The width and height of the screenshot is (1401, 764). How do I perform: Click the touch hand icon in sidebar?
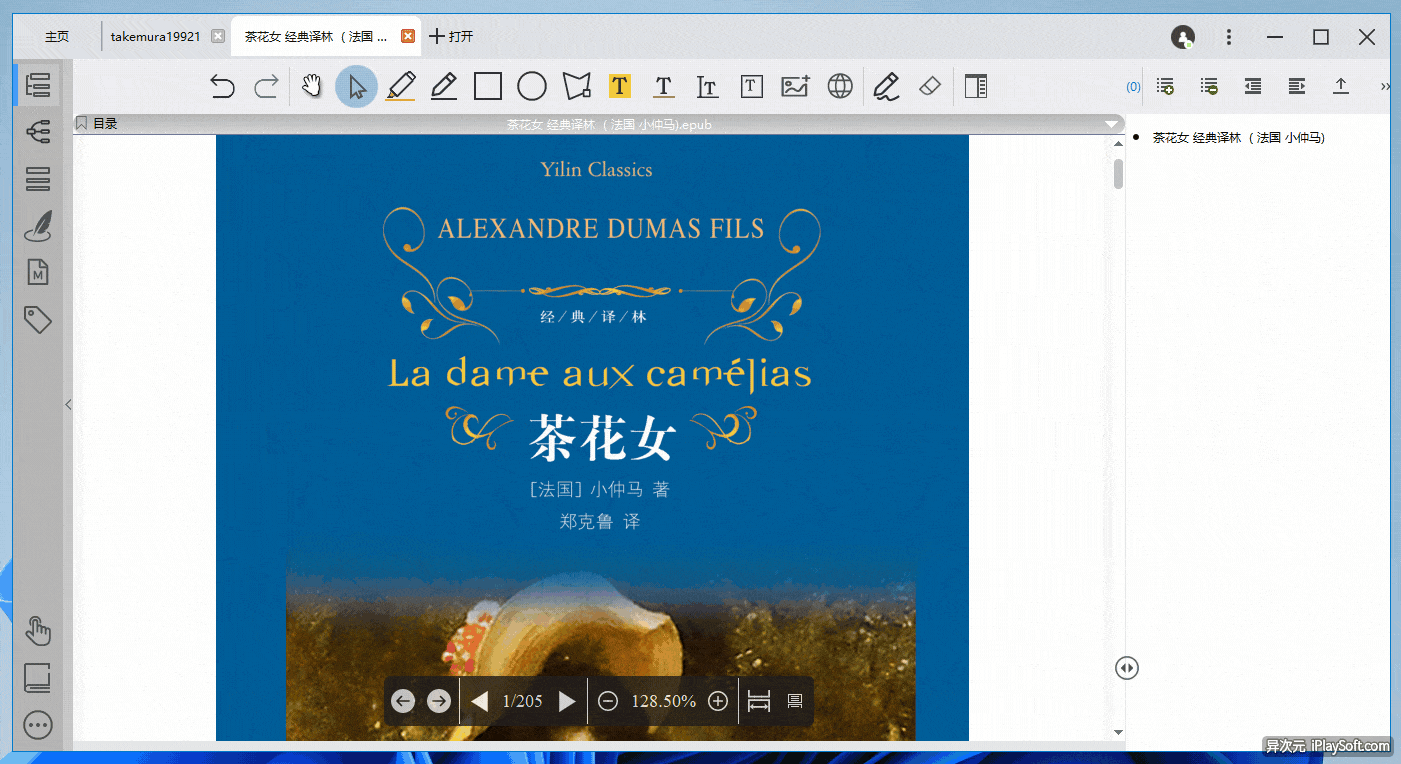click(x=38, y=631)
